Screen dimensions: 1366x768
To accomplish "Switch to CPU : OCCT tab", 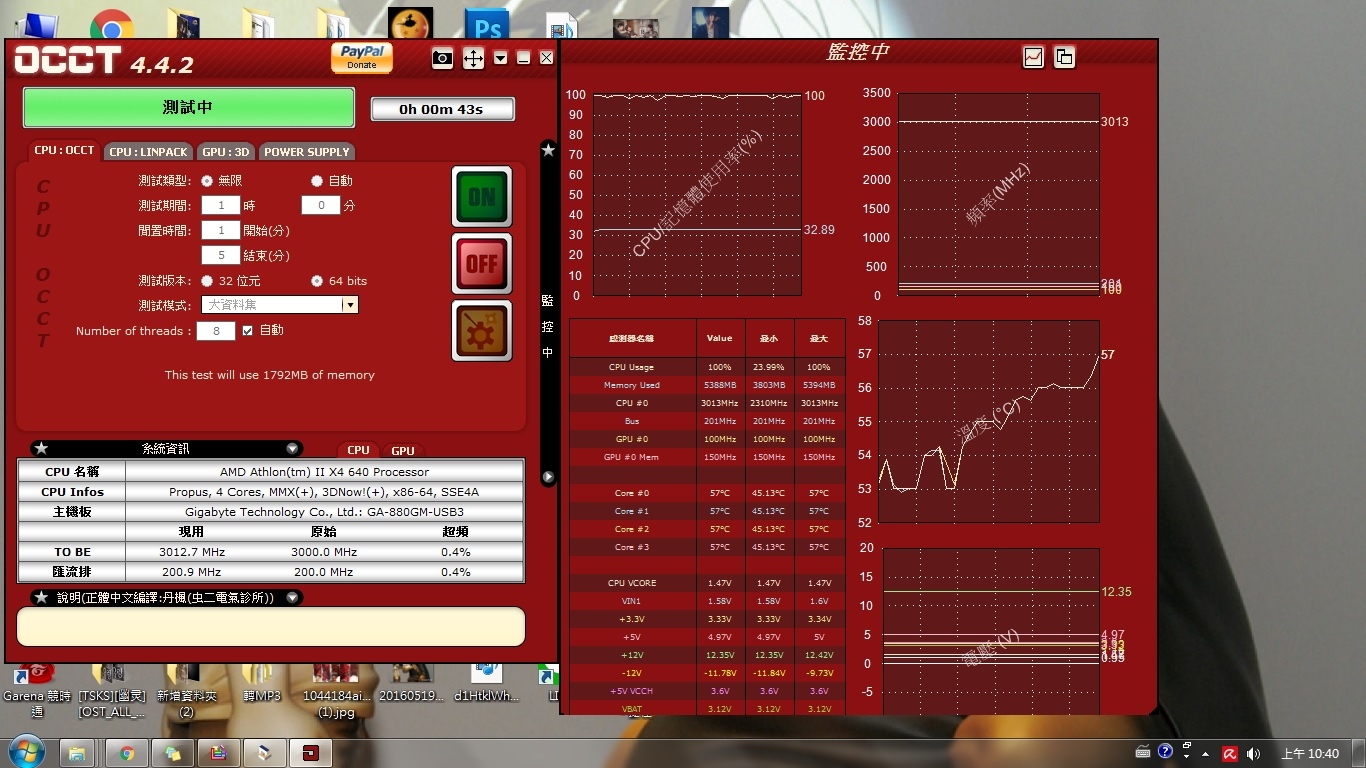I will pos(64,151).
